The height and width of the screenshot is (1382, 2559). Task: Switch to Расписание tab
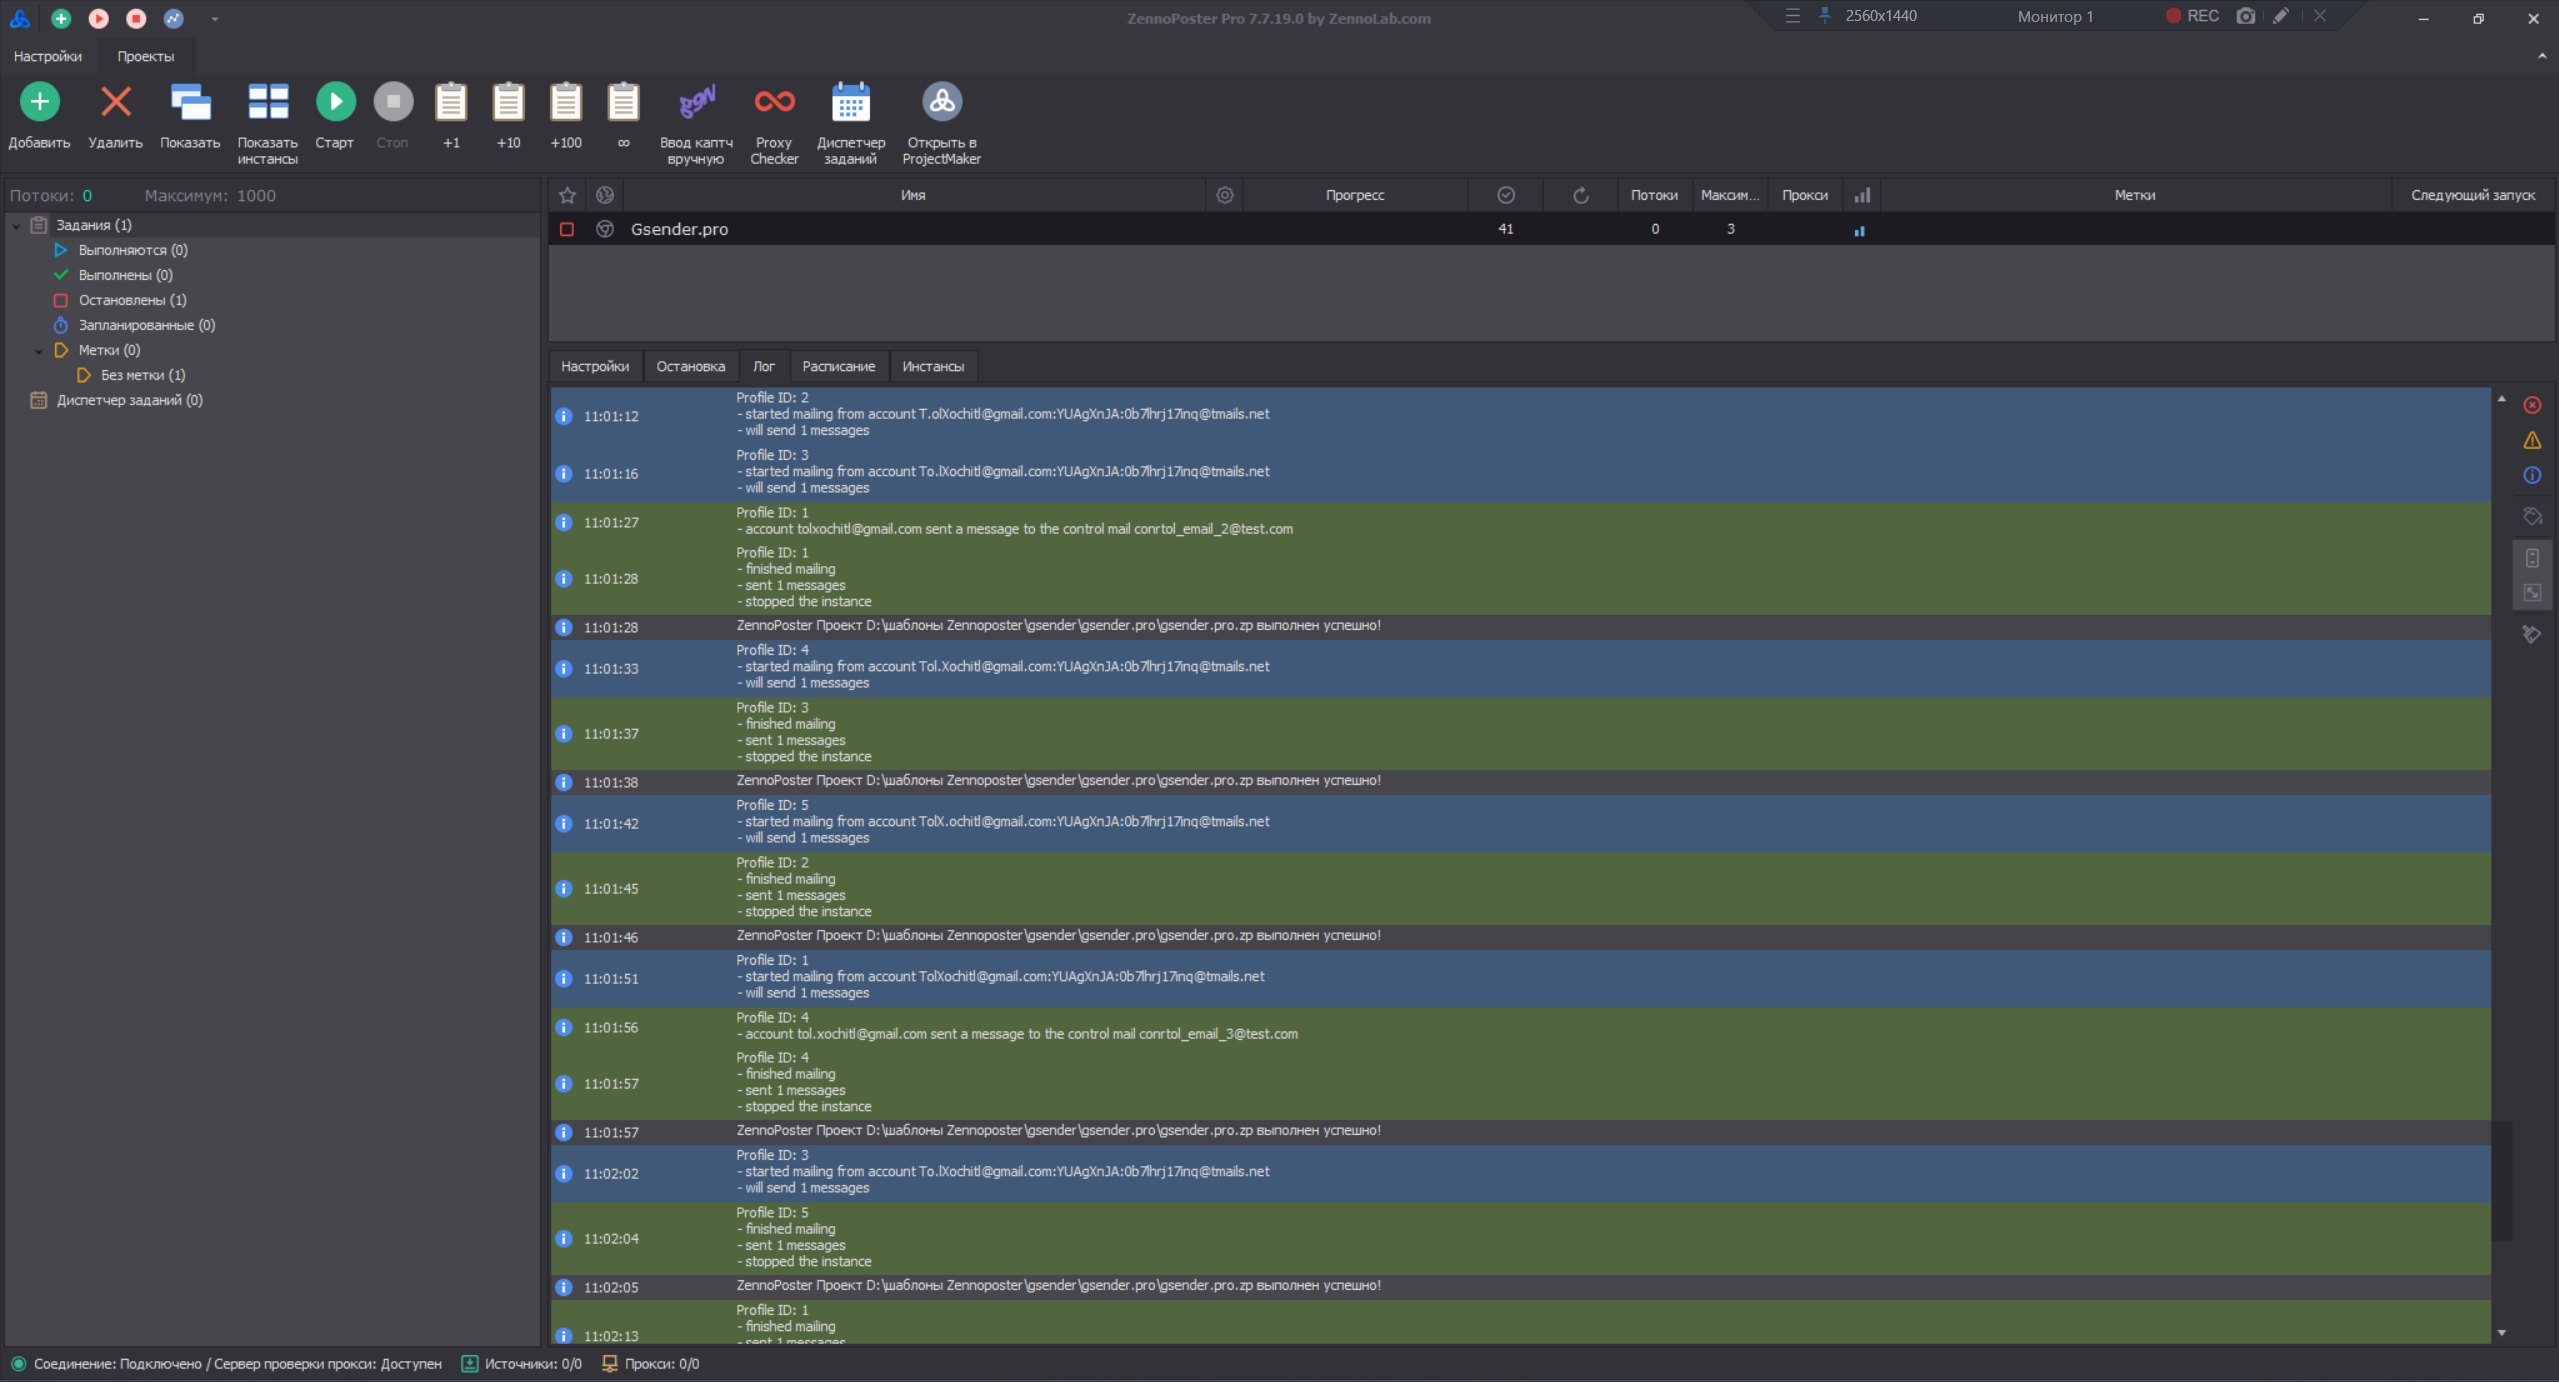click(838, 366)
